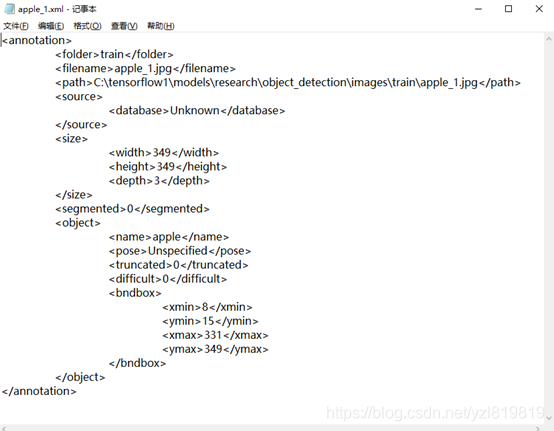Screen dimensions: 554x431
Task: Click the <pose>Unspecified</pose> line
Action: (x=180, y=251)
